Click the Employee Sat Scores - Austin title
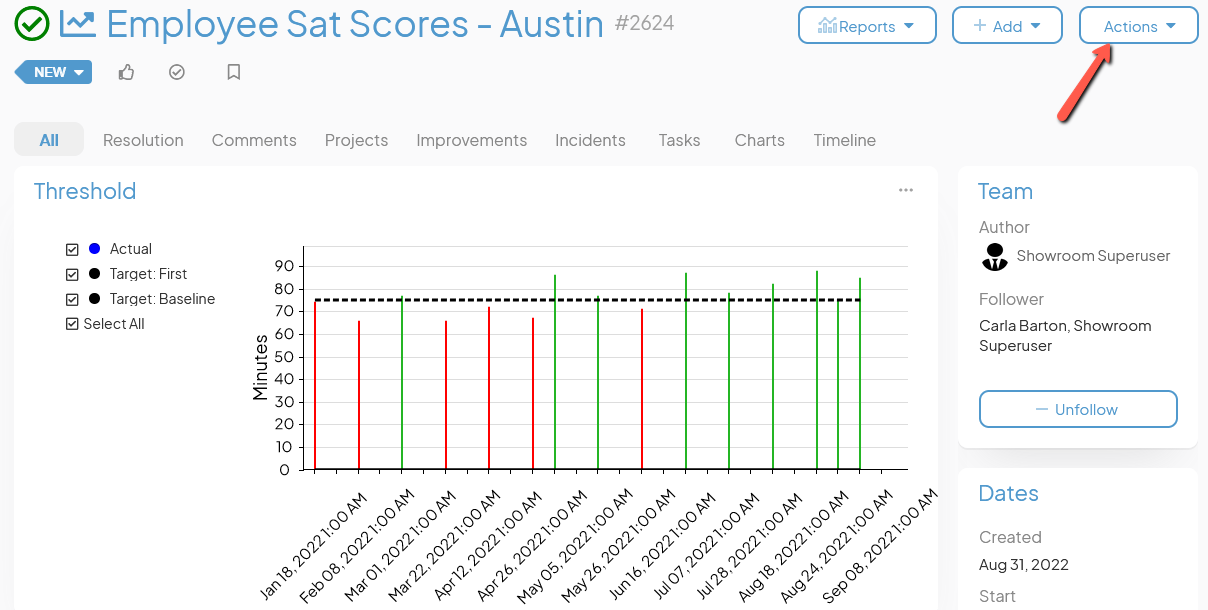1208x610 pixels. pos(355,24)
